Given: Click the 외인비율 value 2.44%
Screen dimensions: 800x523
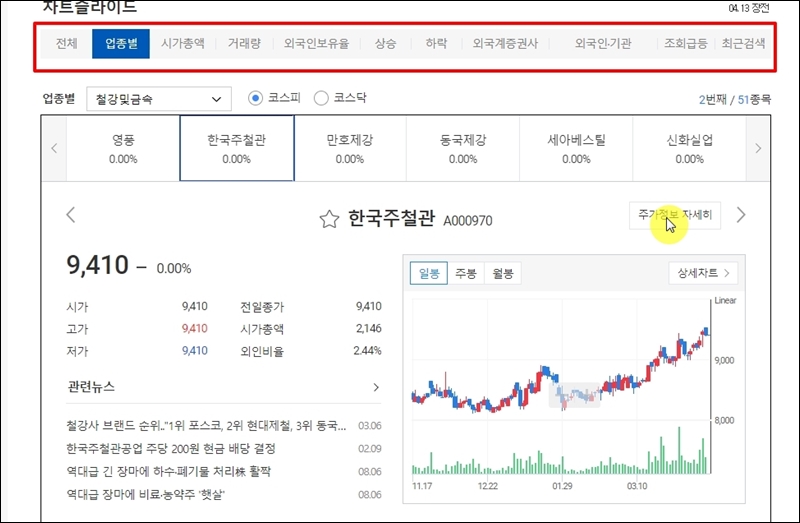Looking at the screenshot, I should 367,351.
